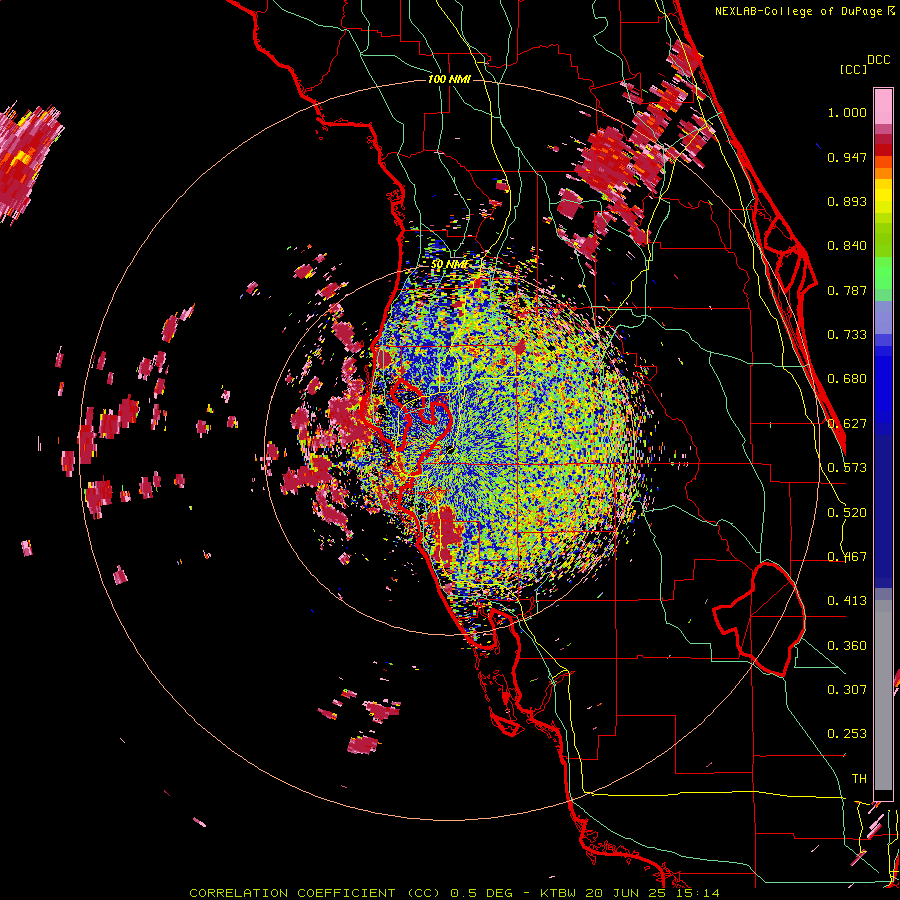Click the 50 NMI range ring label
This screenshot has width=900, height=900.
click(x=450, y=264)
